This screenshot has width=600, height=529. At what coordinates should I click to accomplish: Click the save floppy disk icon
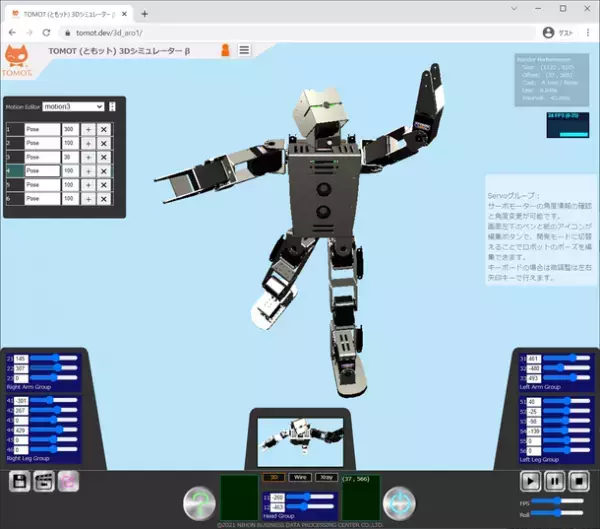[19, 481]
